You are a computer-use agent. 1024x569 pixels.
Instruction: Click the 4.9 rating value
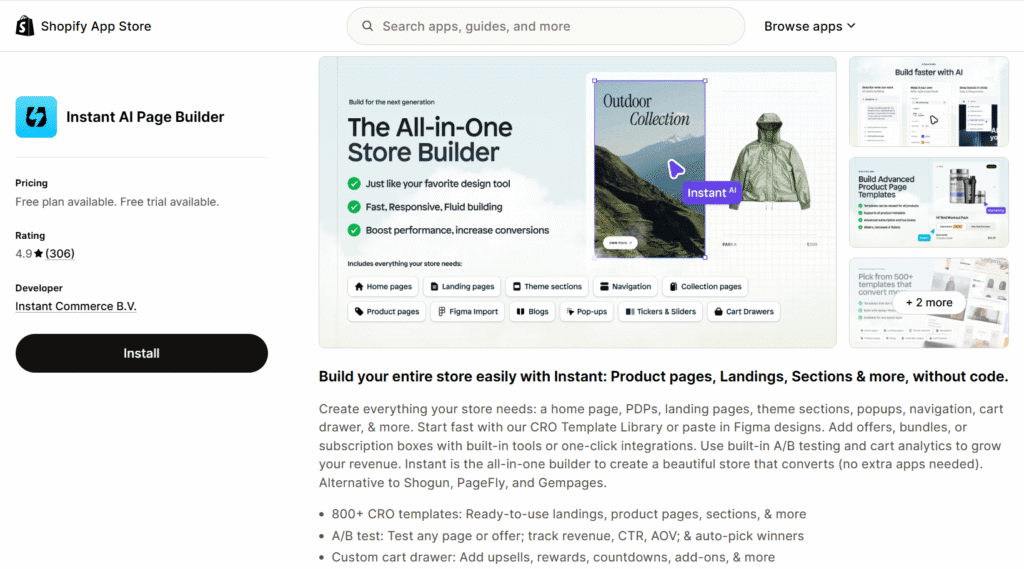24,253
